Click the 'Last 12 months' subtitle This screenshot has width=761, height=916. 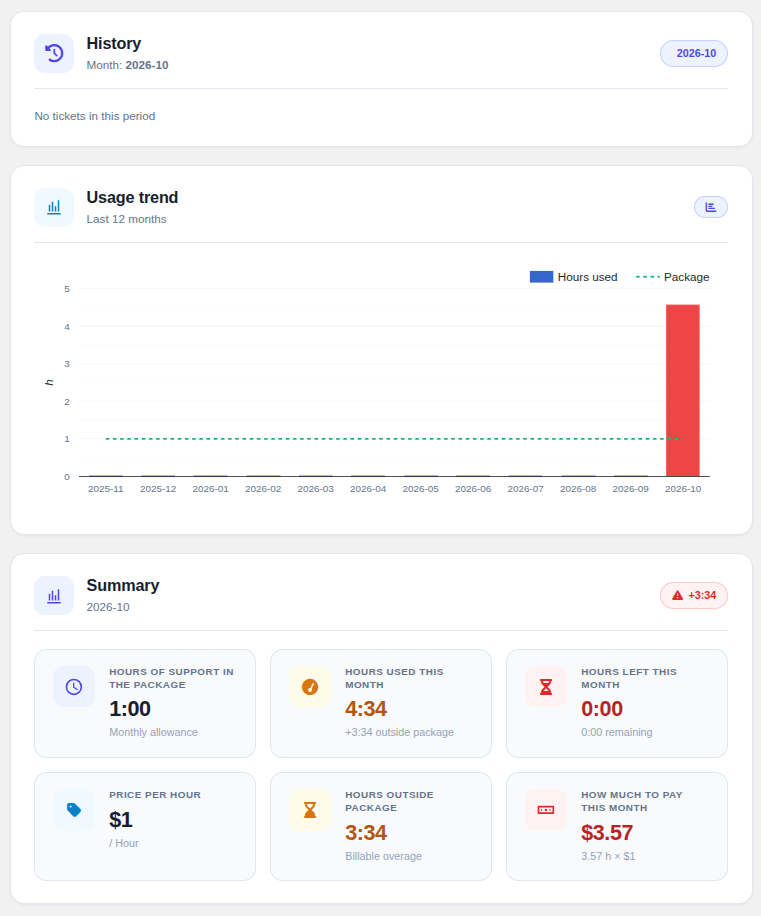coord(126,219)
